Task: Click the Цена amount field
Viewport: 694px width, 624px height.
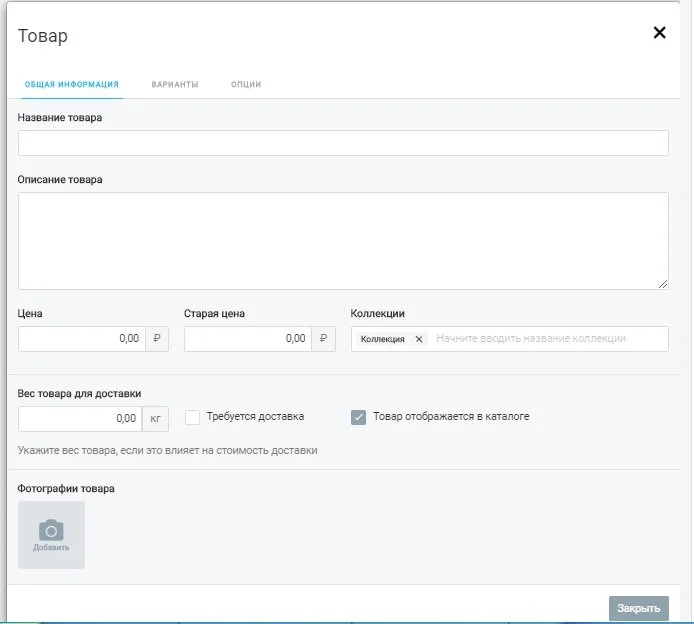Action: click(82, 339)
